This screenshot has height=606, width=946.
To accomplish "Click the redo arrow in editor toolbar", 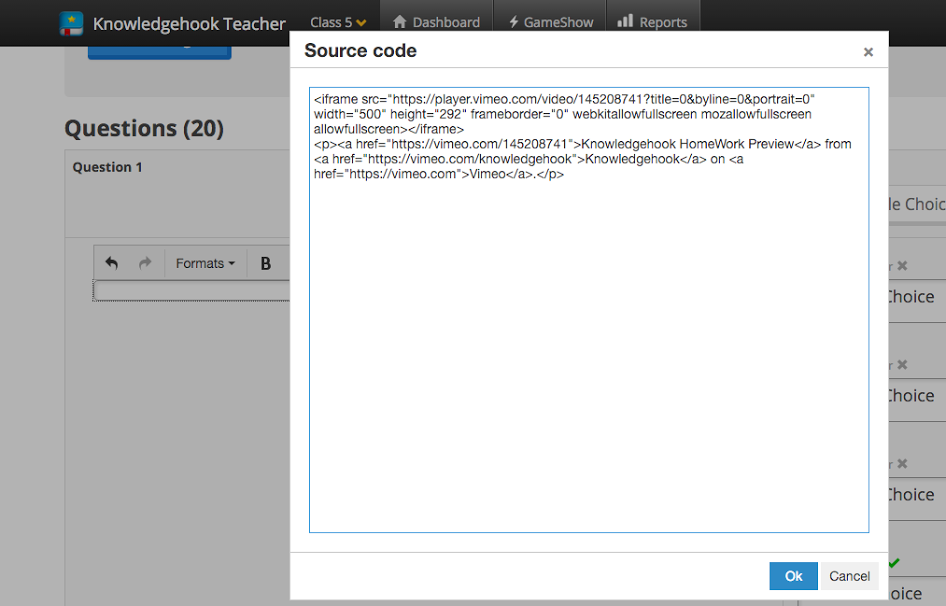I will pos(145,263).
